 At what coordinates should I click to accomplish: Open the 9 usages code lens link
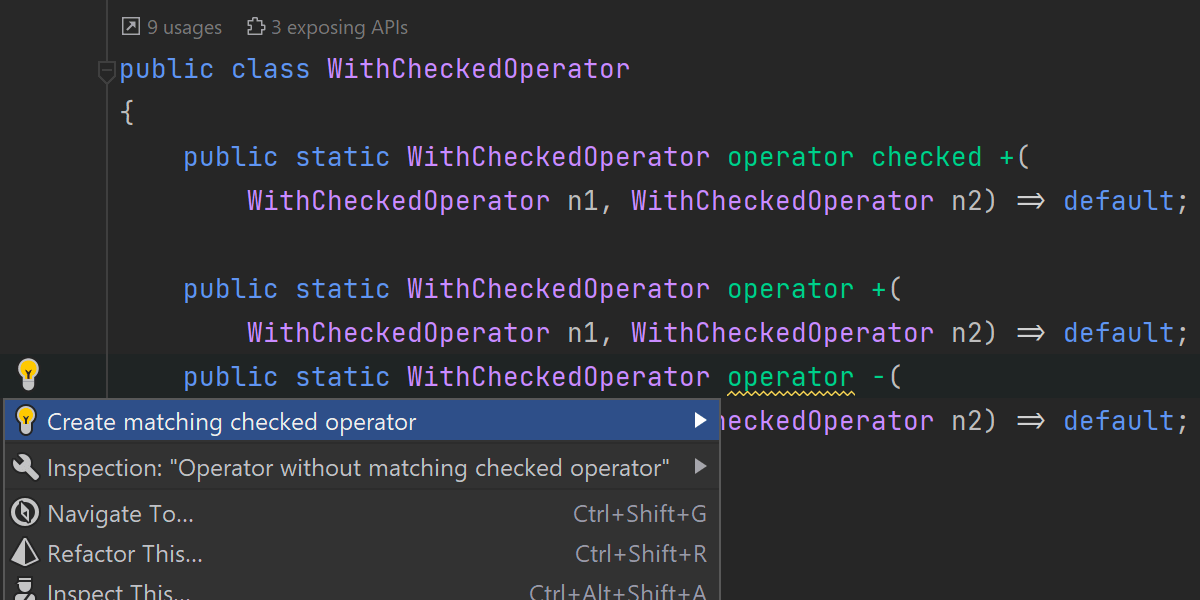[x=184, y=27]
